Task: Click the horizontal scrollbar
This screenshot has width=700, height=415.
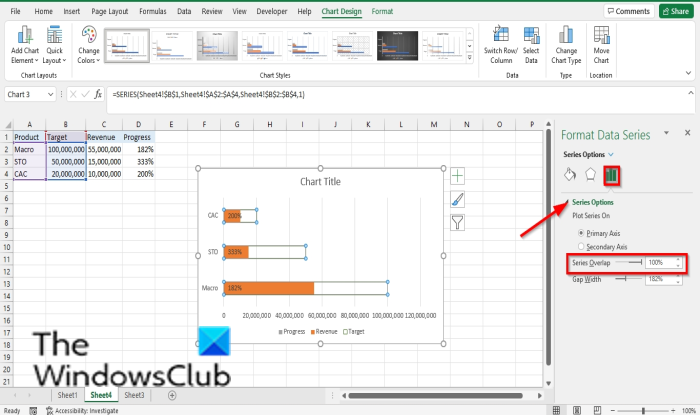Action: coord(435,395)
